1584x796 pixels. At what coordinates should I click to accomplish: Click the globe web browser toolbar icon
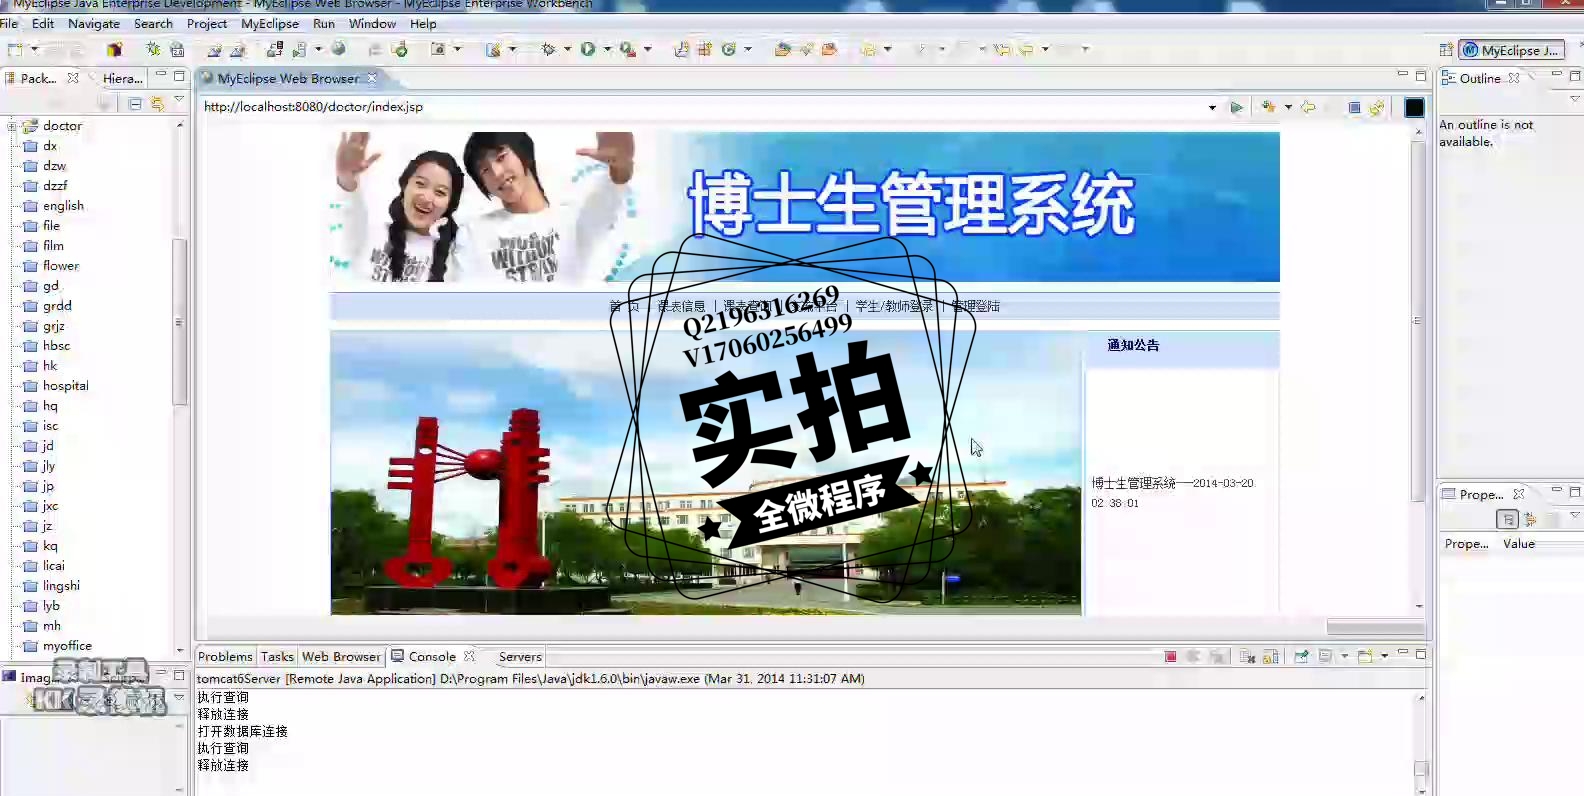(339, 49)
